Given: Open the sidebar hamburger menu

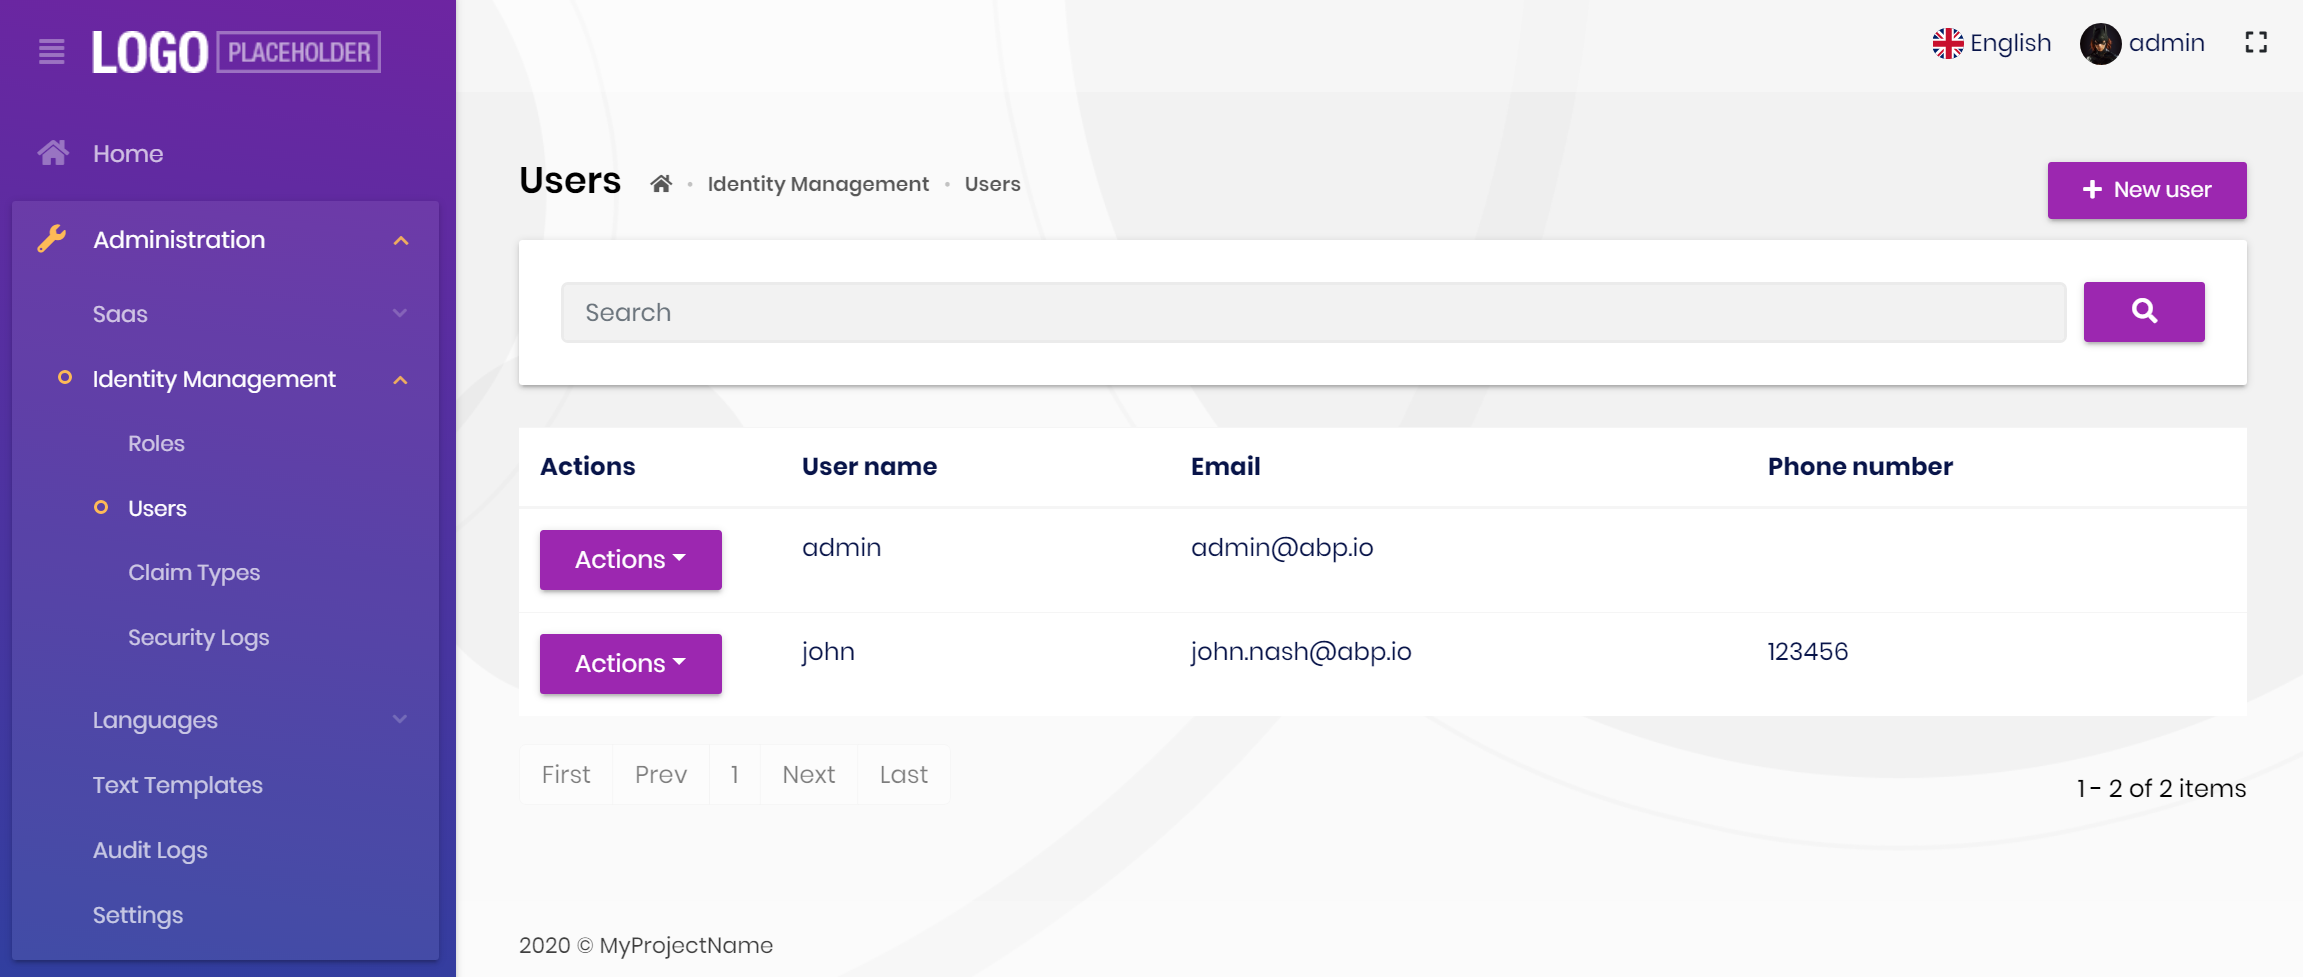Looking at the screenshot, I should pos(51,52).
